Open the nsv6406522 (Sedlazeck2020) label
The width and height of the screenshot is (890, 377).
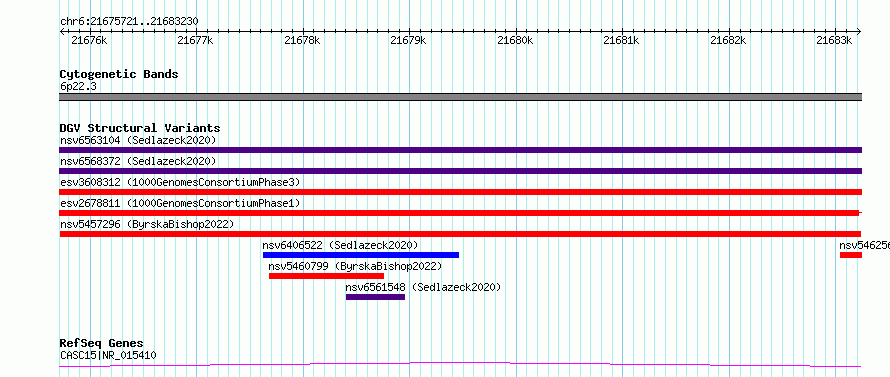click(x=340, y=245)
